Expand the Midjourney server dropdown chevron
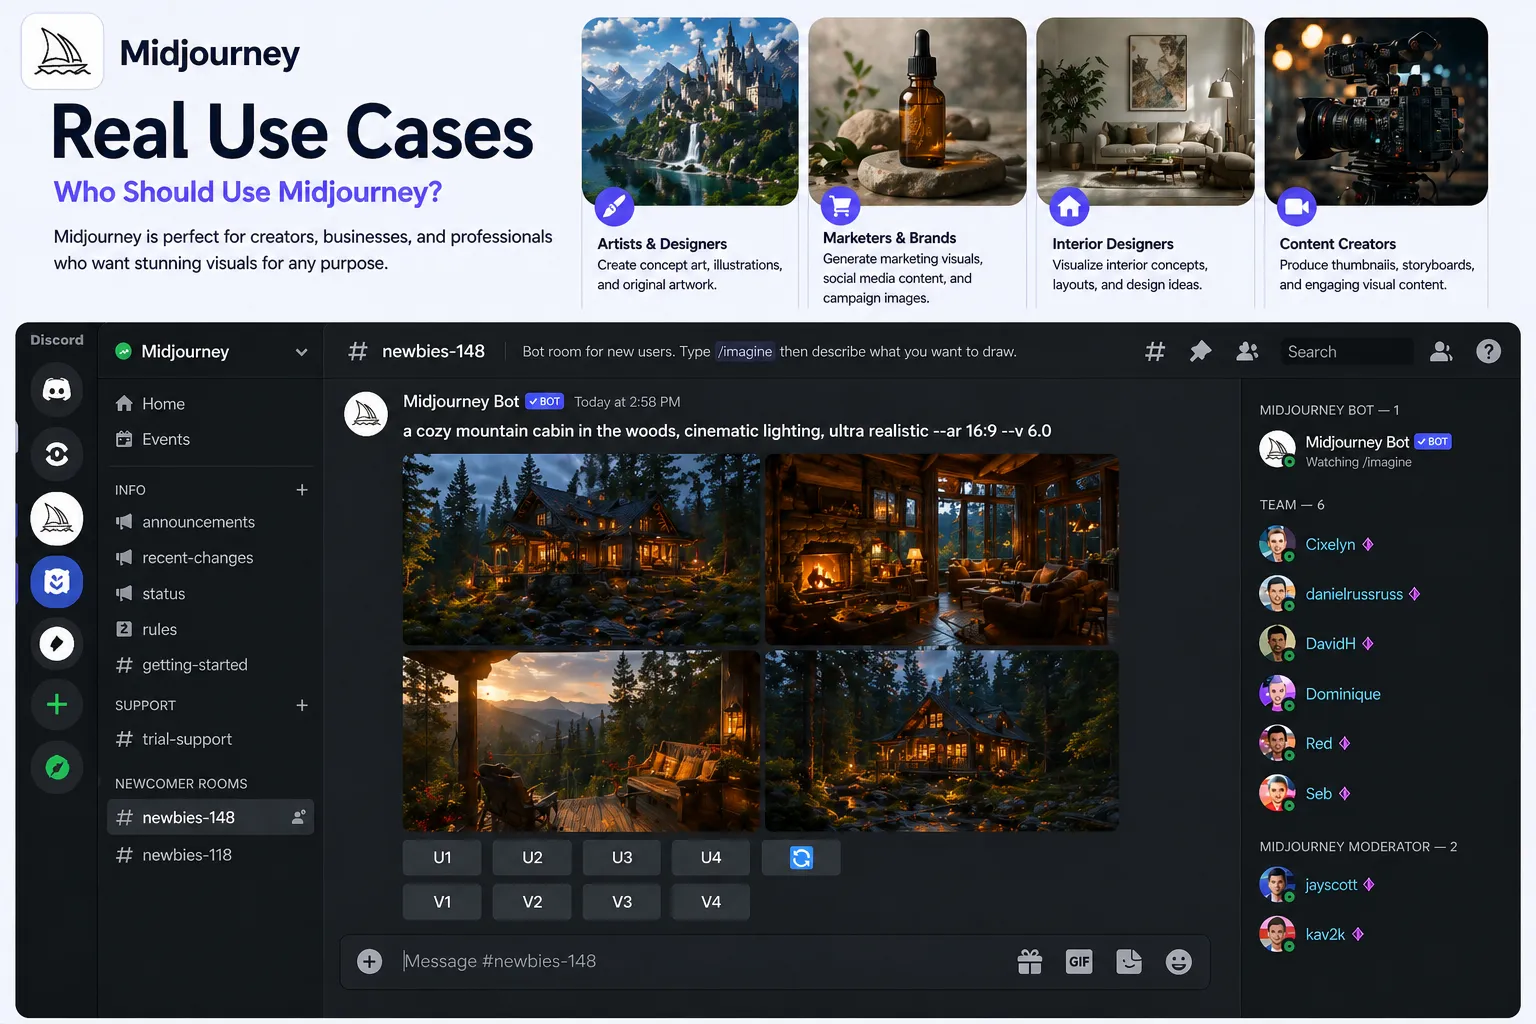Image resolution: width=1536 pixels, height=1024 pixels. pos(301,352)
